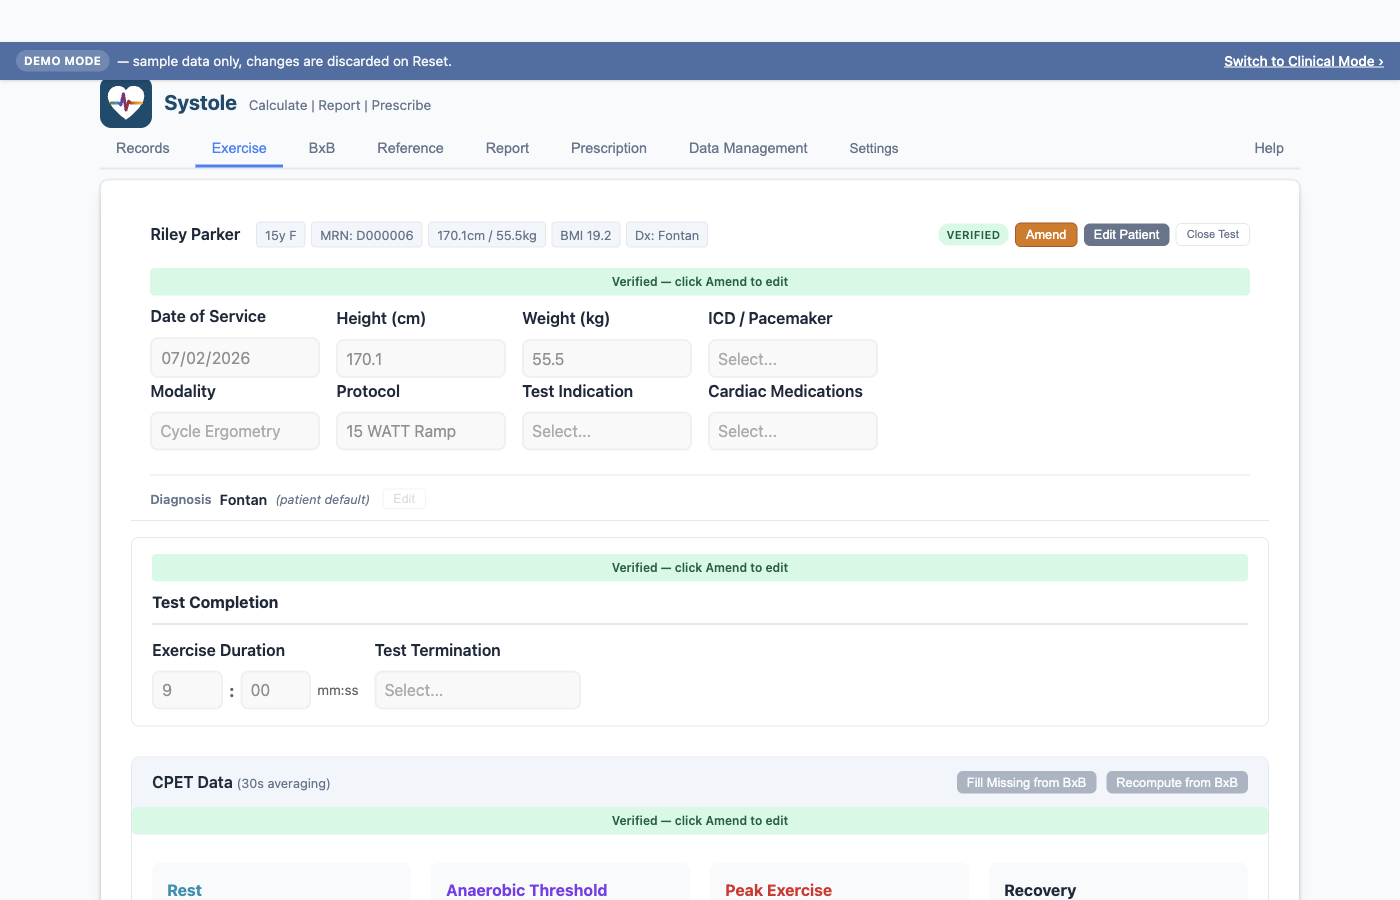Open the Test Indication dropdown
The width and height of the screenshot is (1400, 900).
(x=607, y=431)
